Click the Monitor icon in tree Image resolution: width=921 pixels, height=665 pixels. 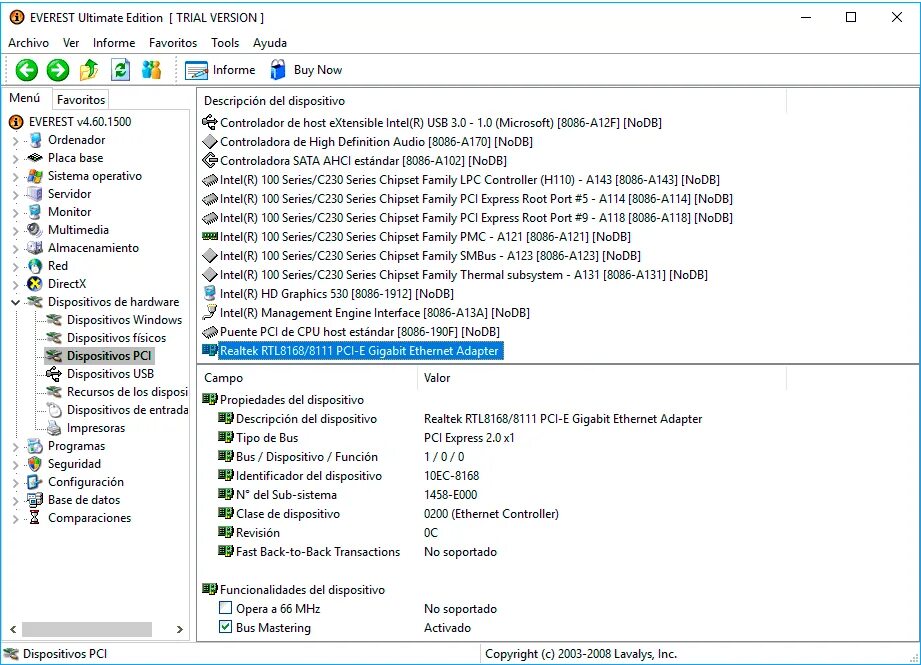[x=35, y=211]
